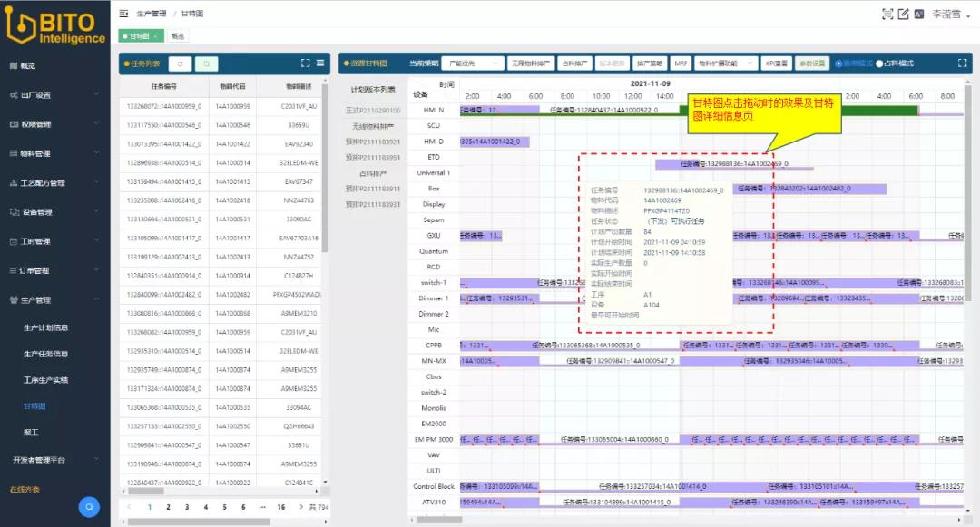
Task: Click the refresh button in task list panel
Action: 182,63
